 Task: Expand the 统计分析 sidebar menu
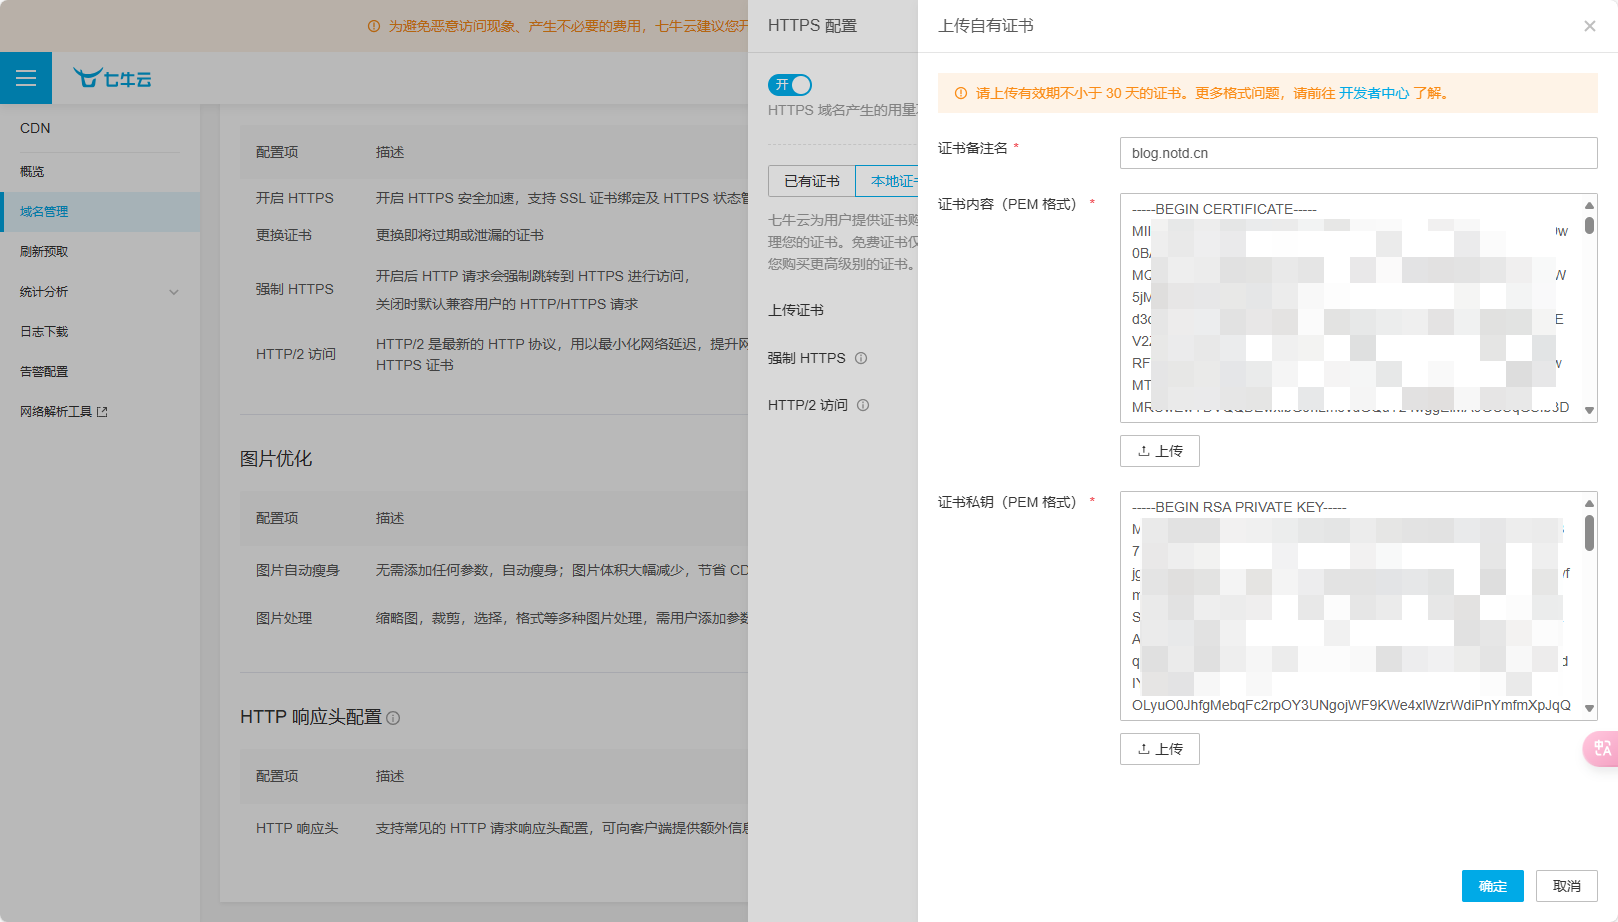tap(100, 292)
